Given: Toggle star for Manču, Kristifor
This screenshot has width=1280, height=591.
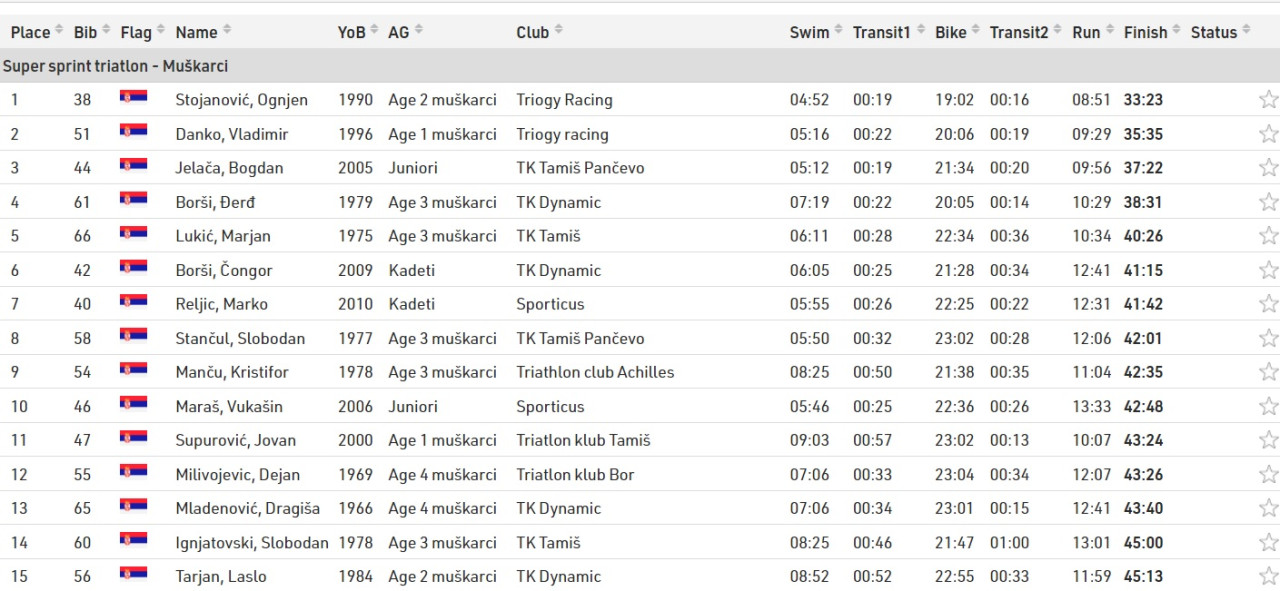Looking at the screenshot, I should [x=1268, y=372].
